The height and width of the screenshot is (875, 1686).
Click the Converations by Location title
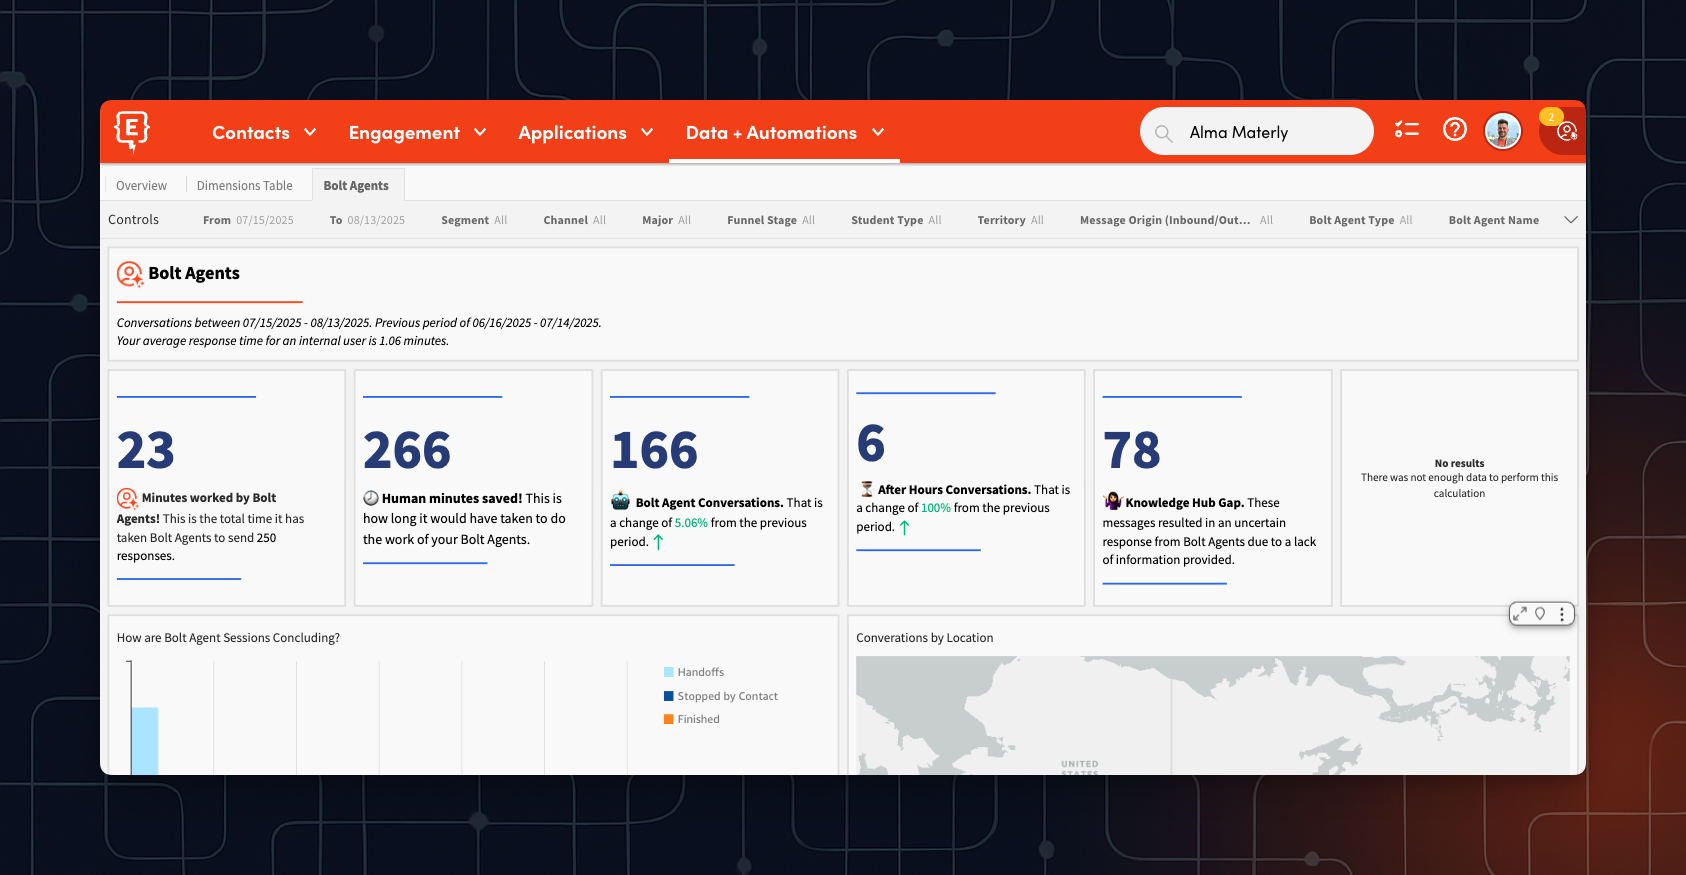(x=925, y=638)
